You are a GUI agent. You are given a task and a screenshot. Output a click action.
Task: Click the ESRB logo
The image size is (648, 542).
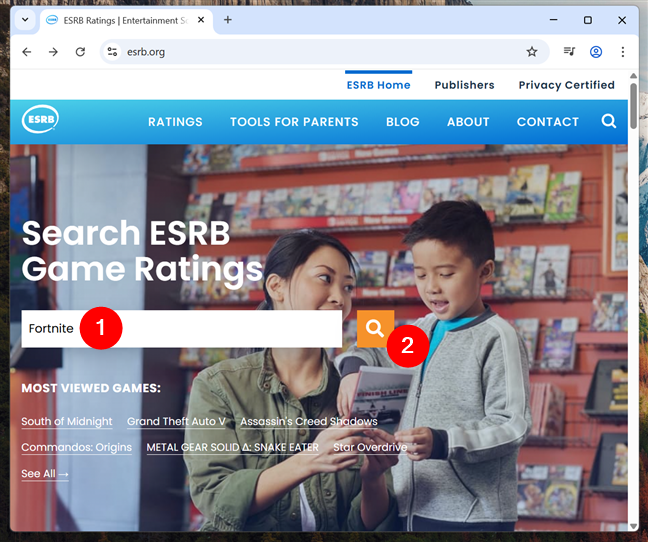[40, 119]
